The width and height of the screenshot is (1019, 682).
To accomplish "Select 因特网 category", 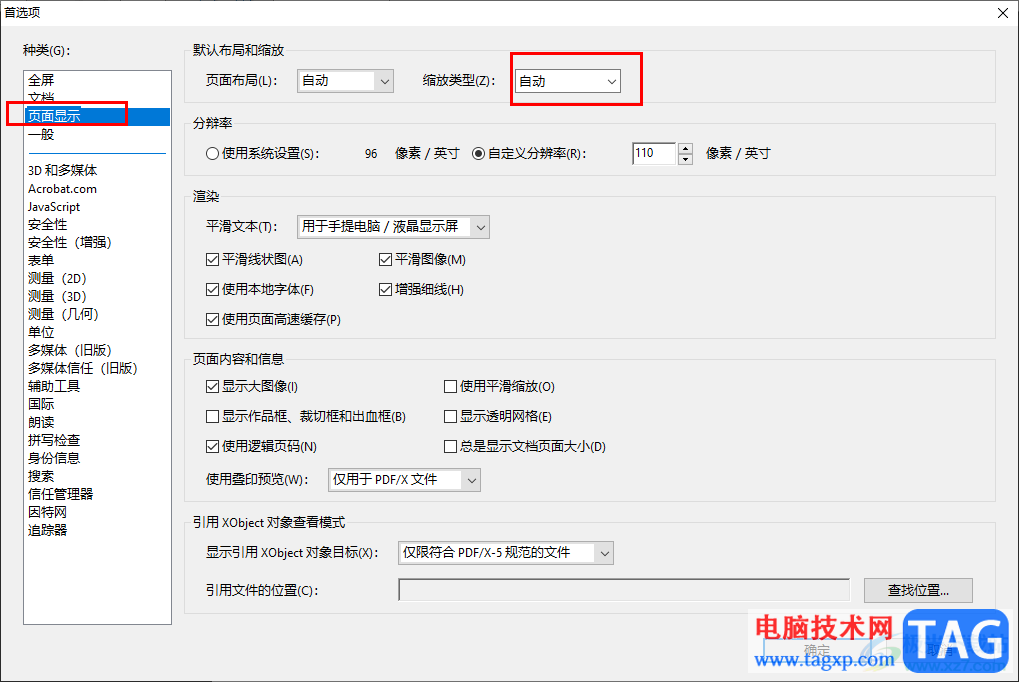I will 47,512.
